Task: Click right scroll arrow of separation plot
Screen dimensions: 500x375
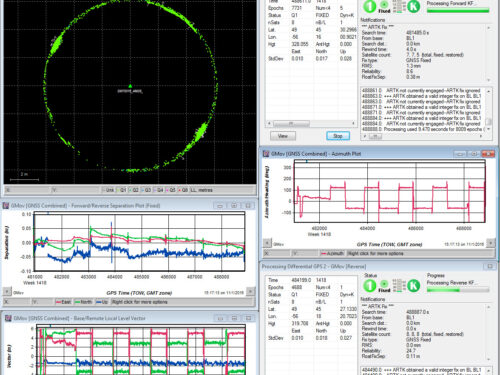Action: click(x=250, y=292)
